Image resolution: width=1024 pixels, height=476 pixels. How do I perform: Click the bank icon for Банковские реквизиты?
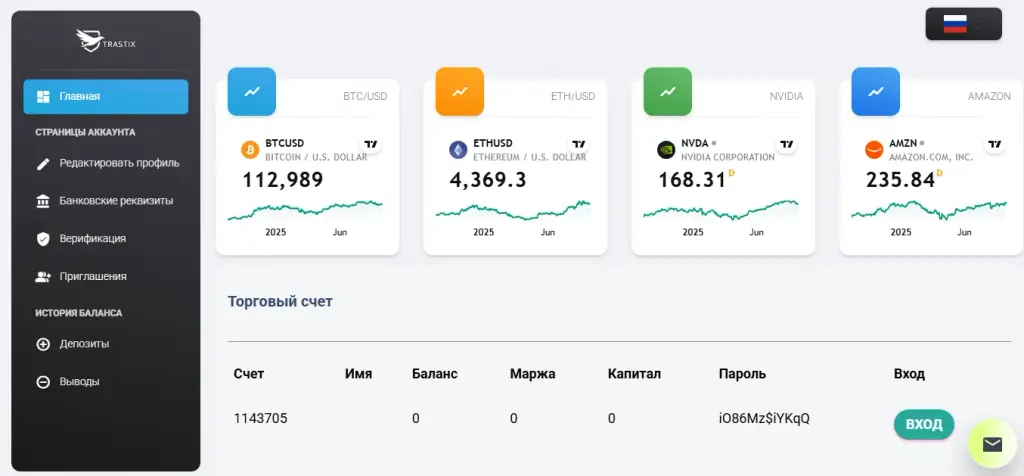click(43, 201)
